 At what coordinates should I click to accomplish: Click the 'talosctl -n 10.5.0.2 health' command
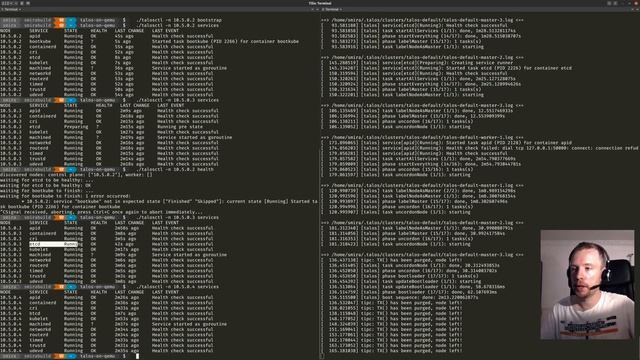click(x=174, y=169)
